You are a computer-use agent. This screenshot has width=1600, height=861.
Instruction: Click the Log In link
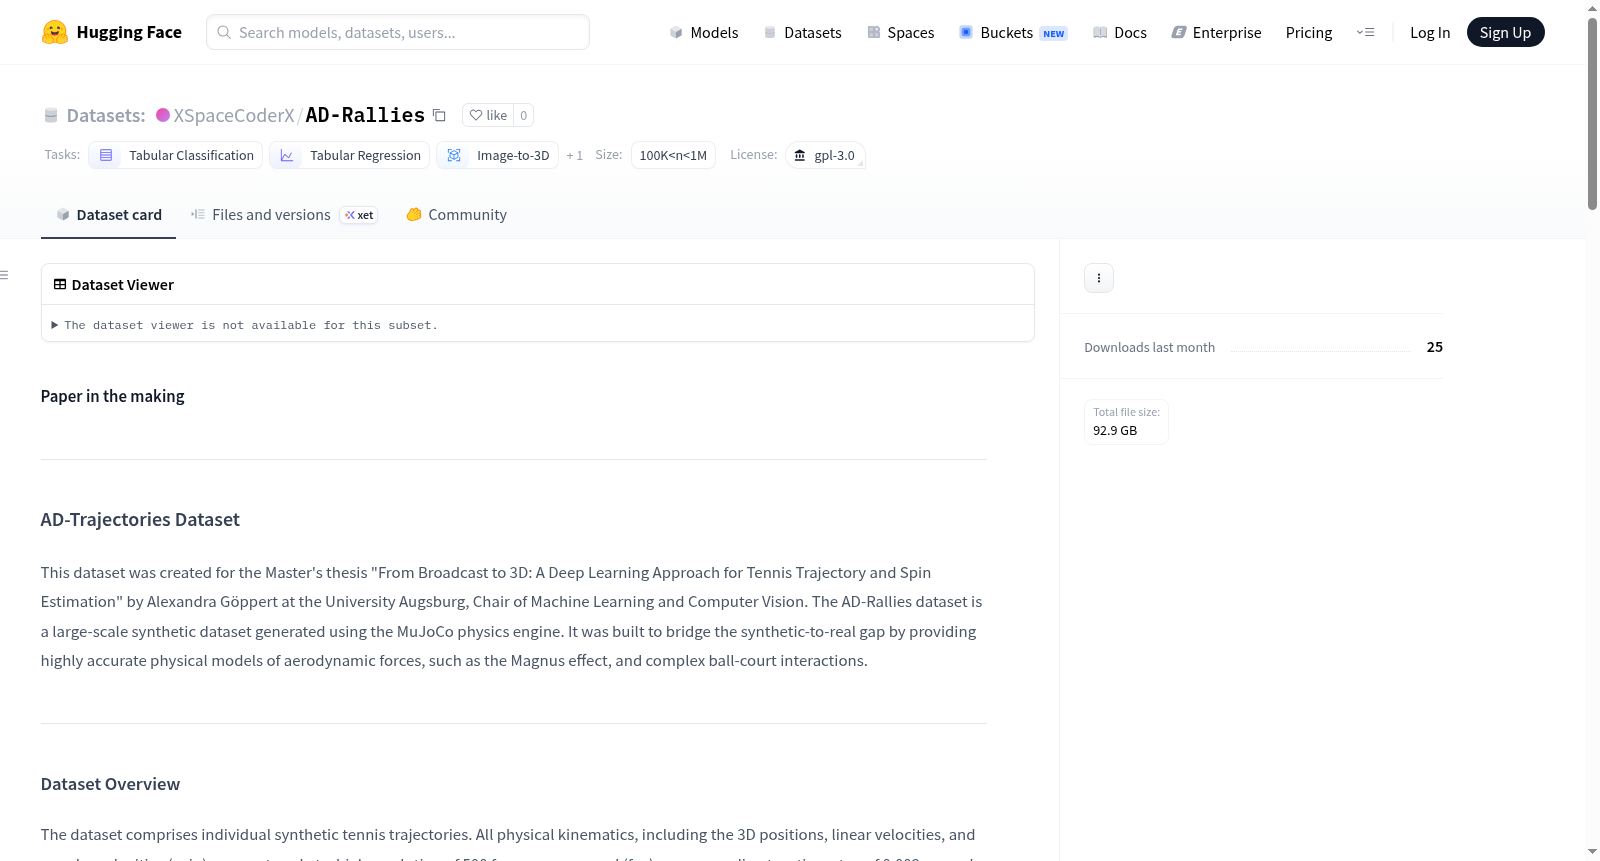coord(1430,32)
